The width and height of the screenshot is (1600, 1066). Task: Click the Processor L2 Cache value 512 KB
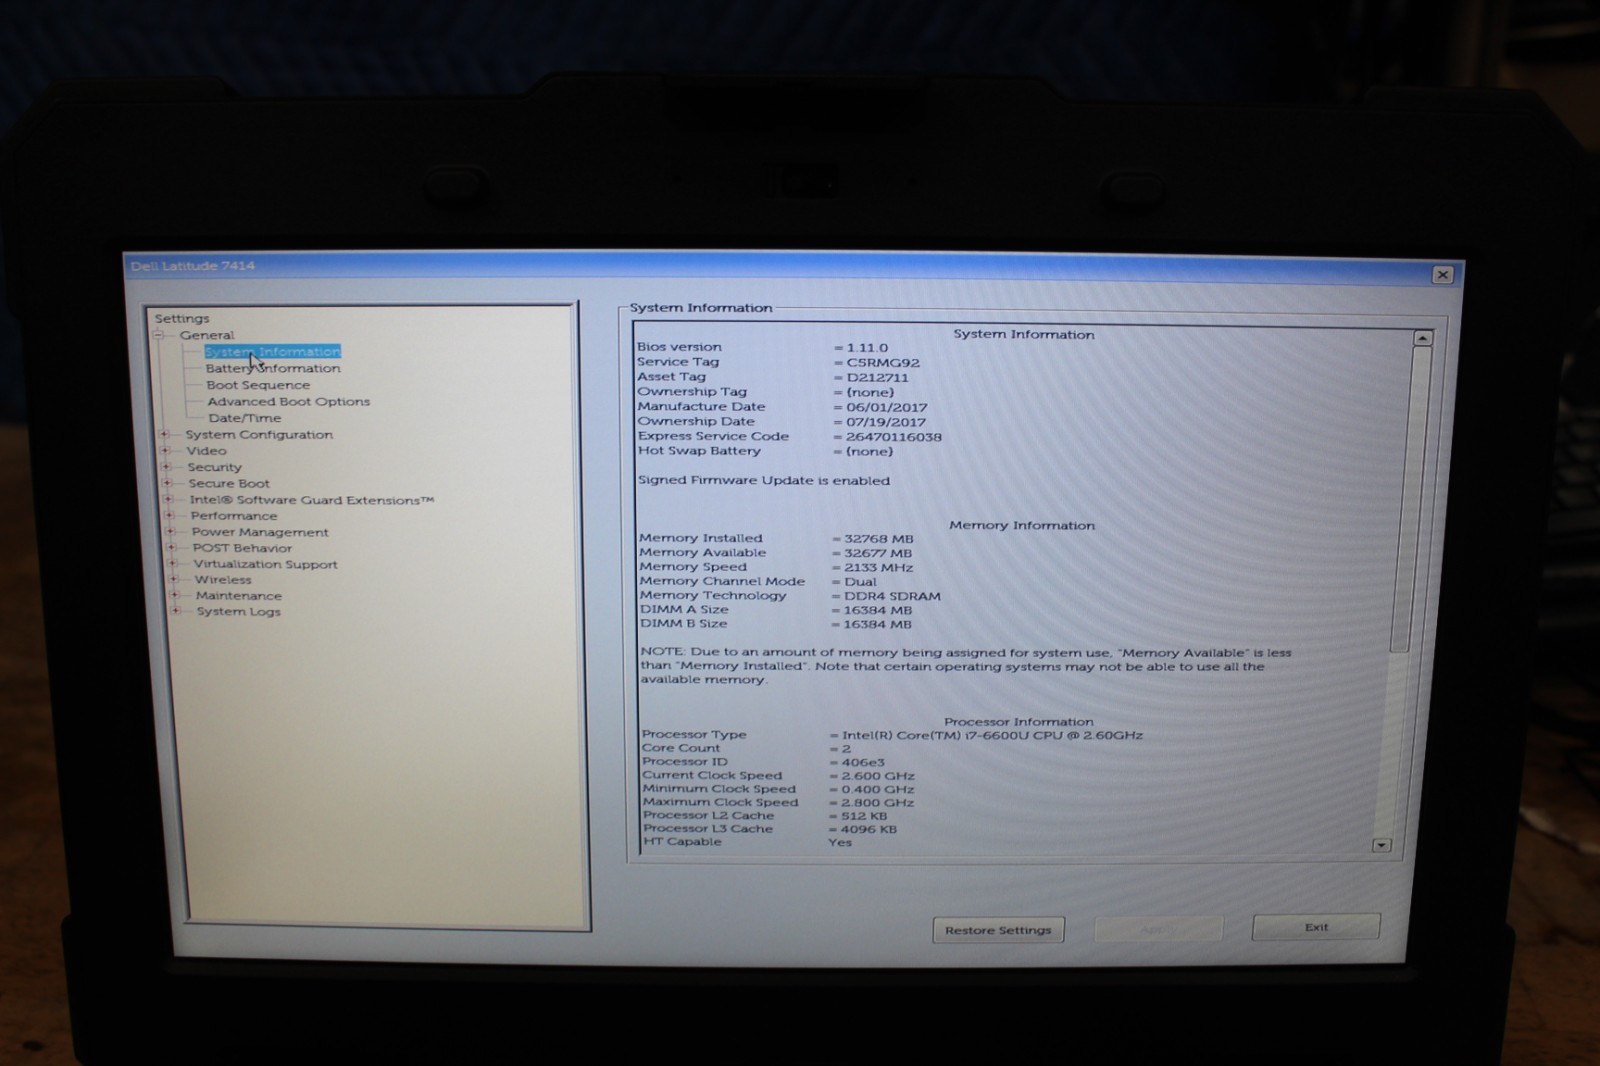[x=863, y=816]
